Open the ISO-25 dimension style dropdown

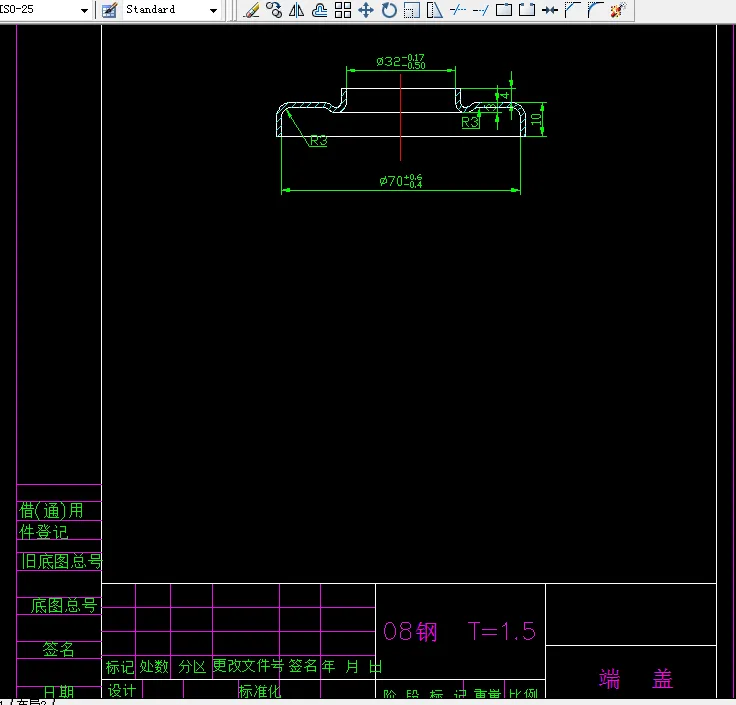click(84, 10)
